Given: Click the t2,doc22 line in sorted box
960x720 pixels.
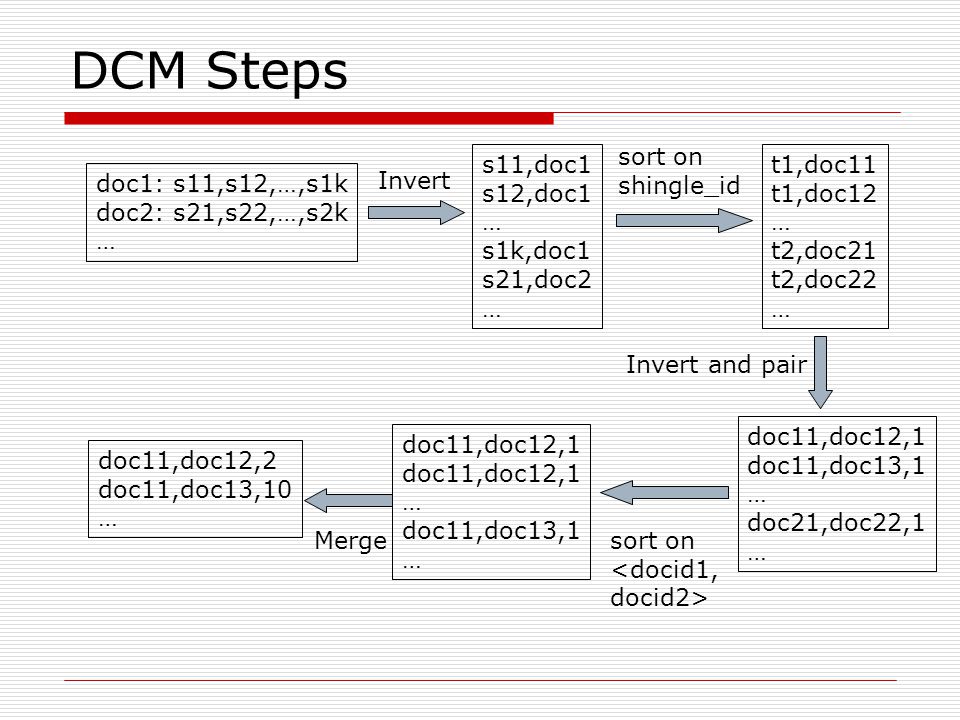Looking at the screenshot, I should point(823,280).
